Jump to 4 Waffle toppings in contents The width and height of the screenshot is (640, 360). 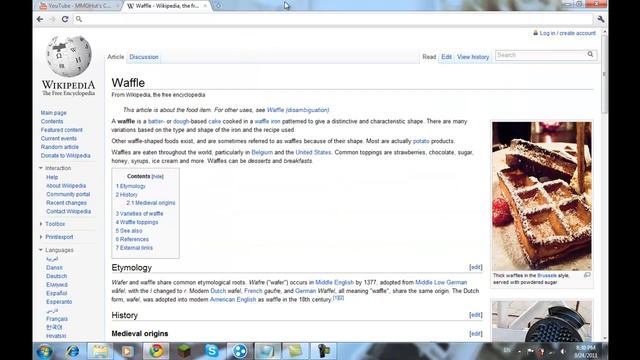[x=137, y=222]
